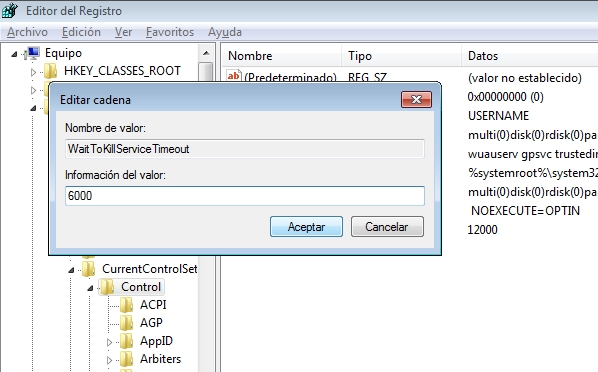Click the Equipo computer icon

pos(32,53)
